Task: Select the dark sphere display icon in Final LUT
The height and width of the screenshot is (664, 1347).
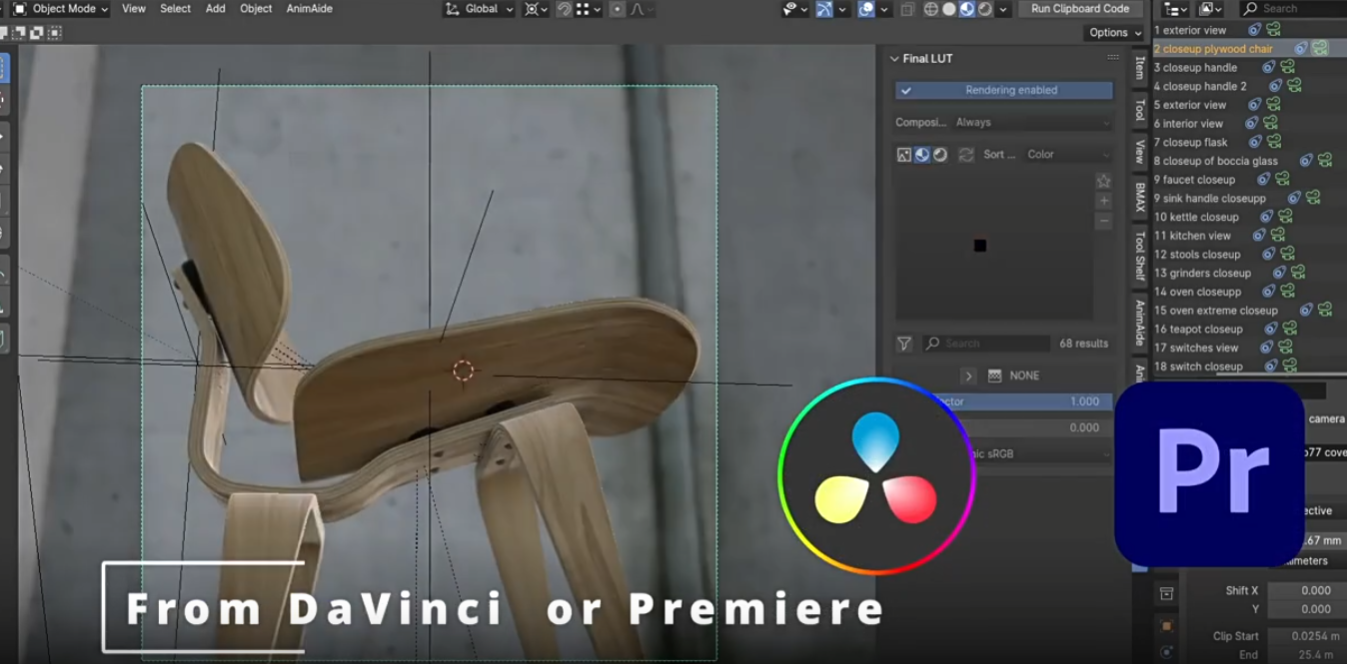Action: (940, 155)
